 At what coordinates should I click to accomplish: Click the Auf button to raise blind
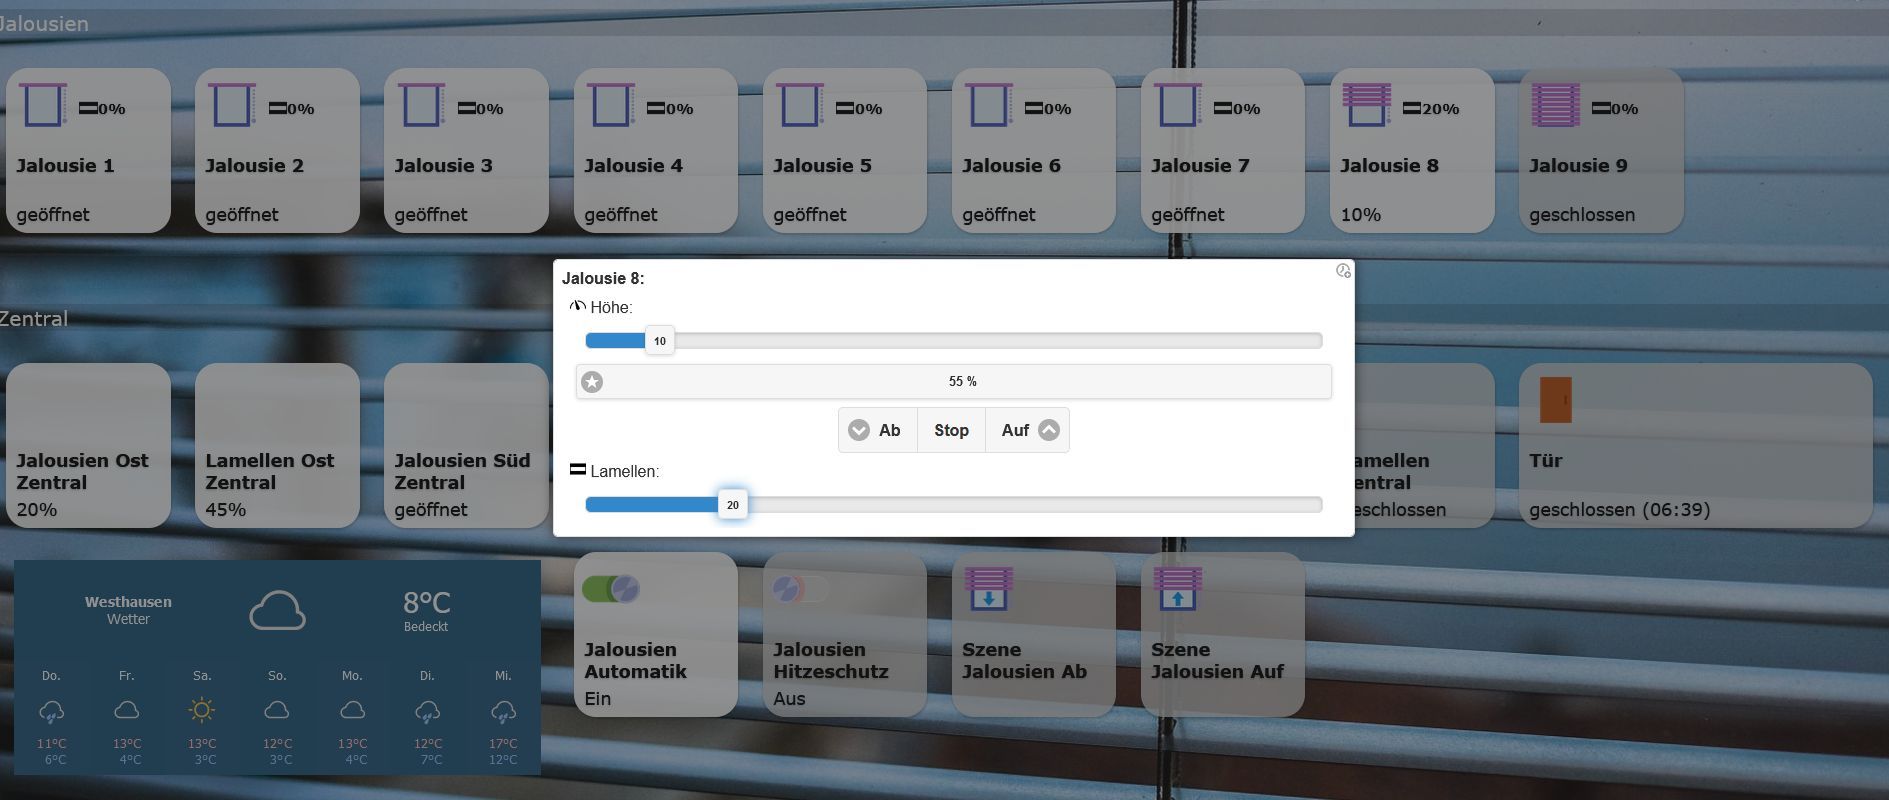(x=1028, y=430)
